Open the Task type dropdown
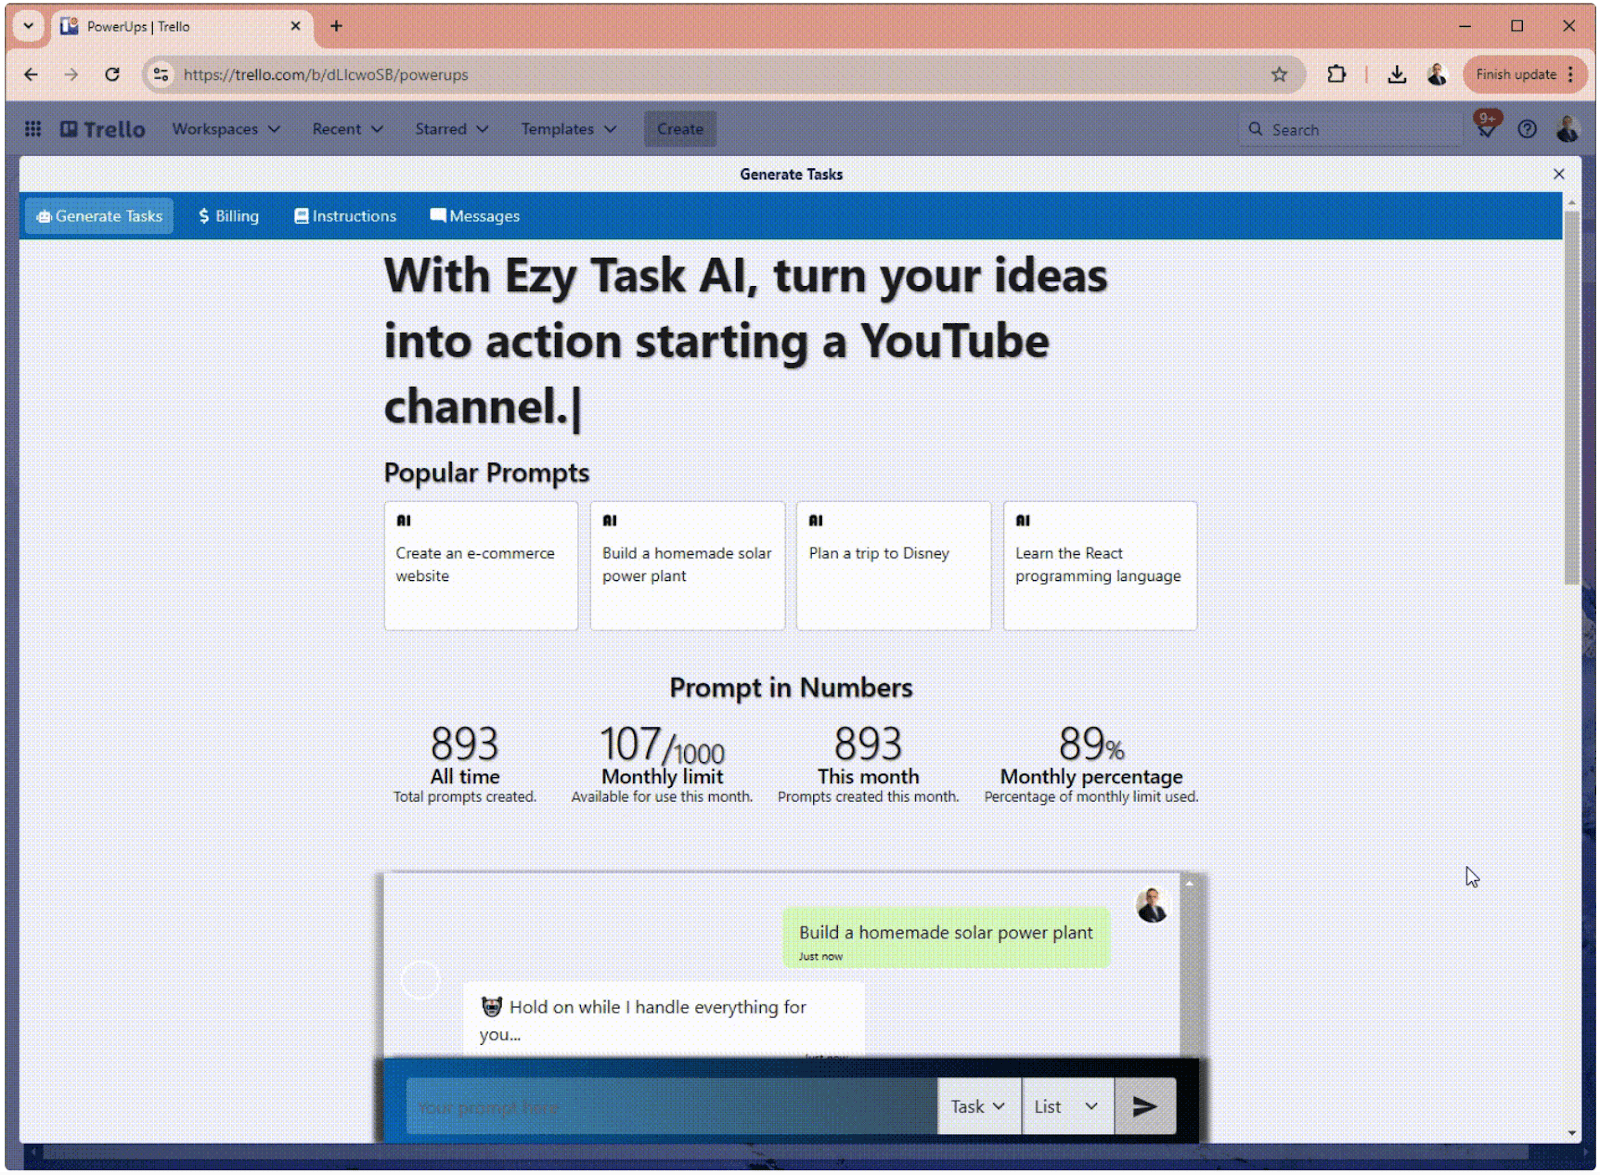Viewport: 1600px width, 1175px height. tap(978, 1106)
